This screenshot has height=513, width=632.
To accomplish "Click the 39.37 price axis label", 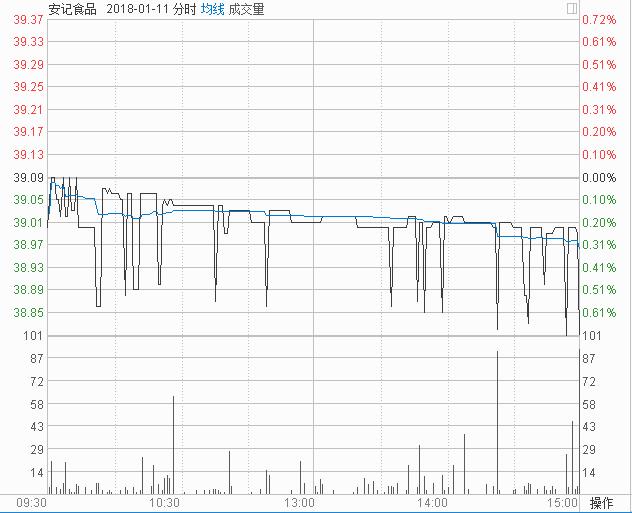I will (x=28, y=19).
